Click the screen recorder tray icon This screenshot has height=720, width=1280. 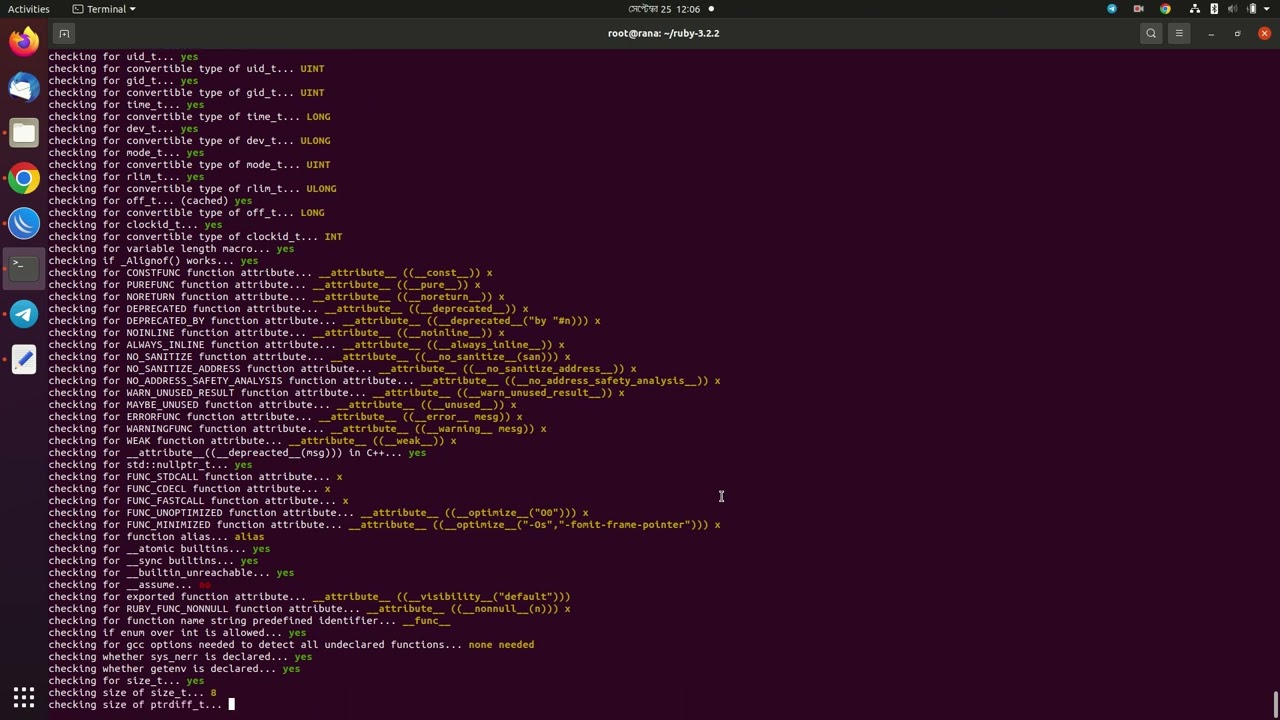(1138, 9)
